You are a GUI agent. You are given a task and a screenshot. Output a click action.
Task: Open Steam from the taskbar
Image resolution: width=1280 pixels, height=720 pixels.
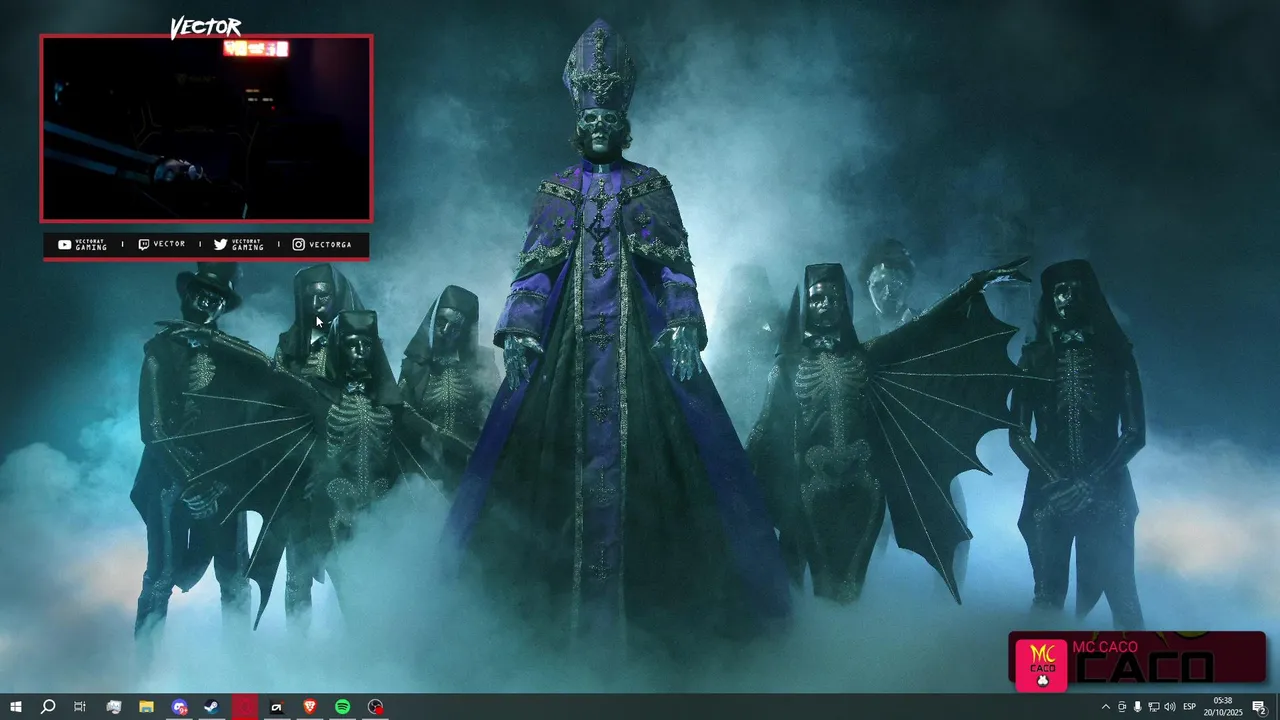point(212,707)
